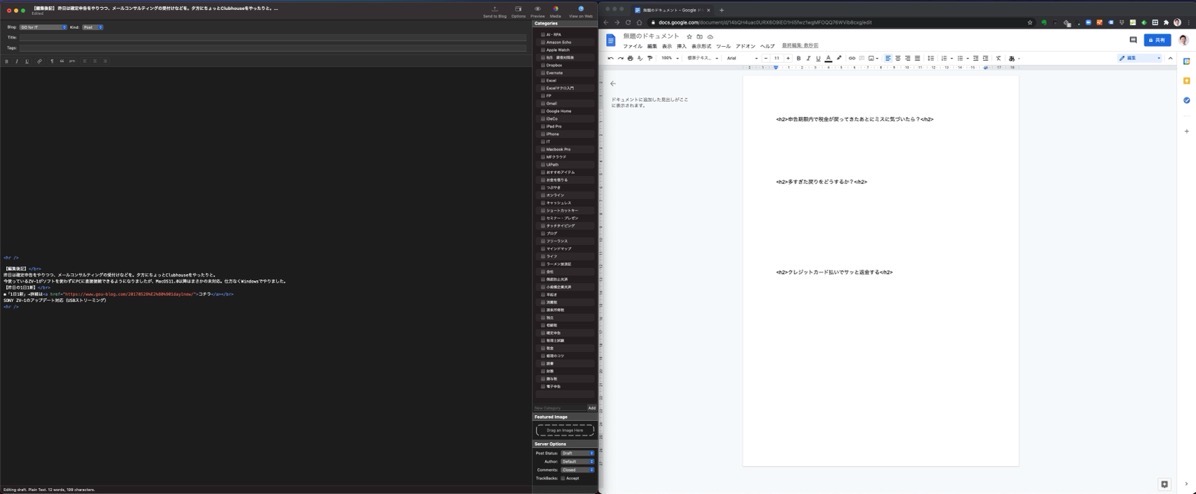Increase font size with plus in Docs

[x=787, y=58]
